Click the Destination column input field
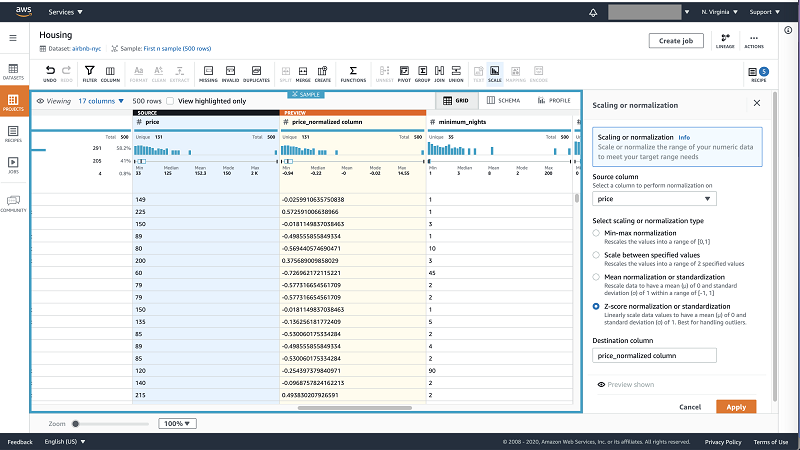This screenshot has width=800, height=450. click(654, 355)
